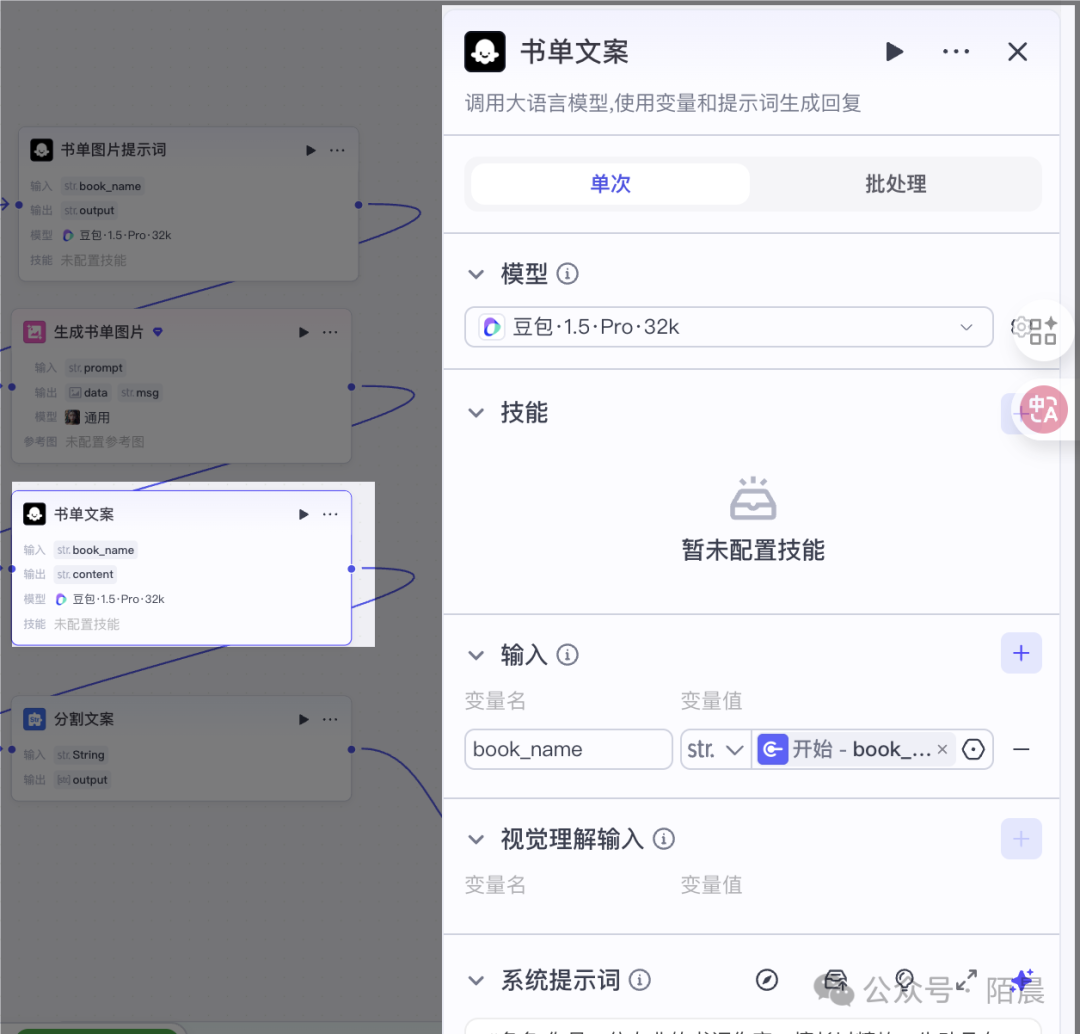This screenshot has width=1080, height=1034.
Task: Click the 生成书单图片 node icon
Action: 34,332
